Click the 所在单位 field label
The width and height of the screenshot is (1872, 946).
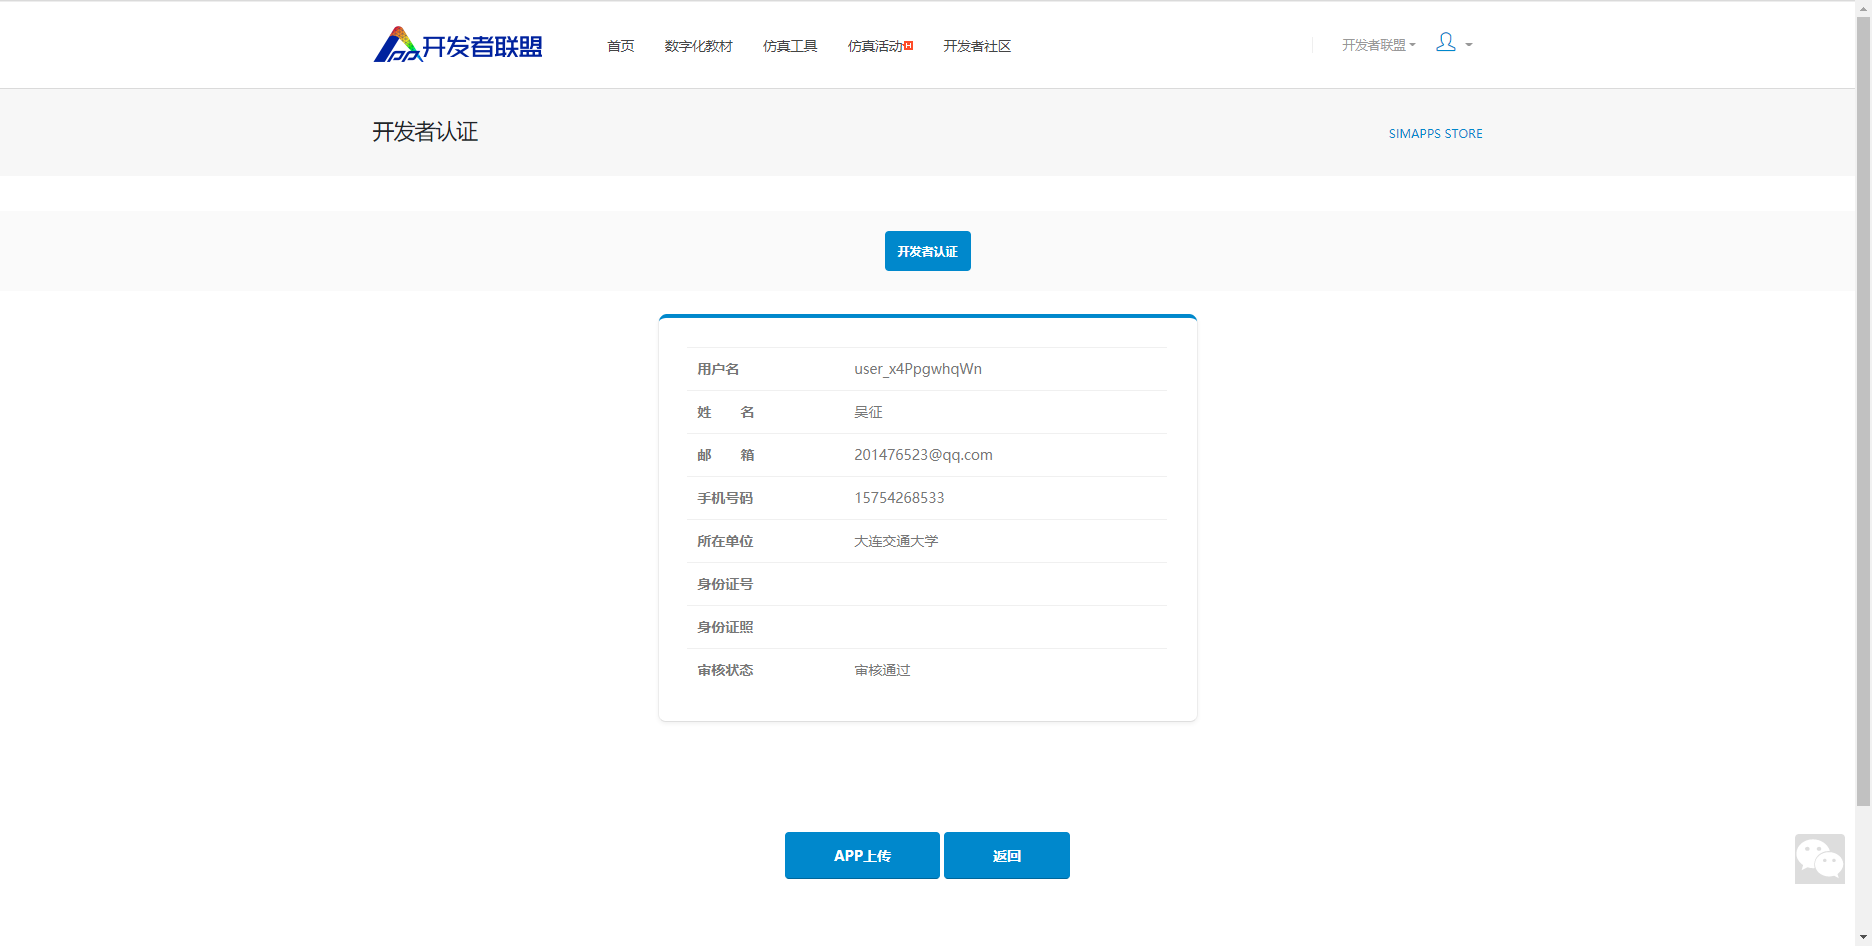point(725,541)
